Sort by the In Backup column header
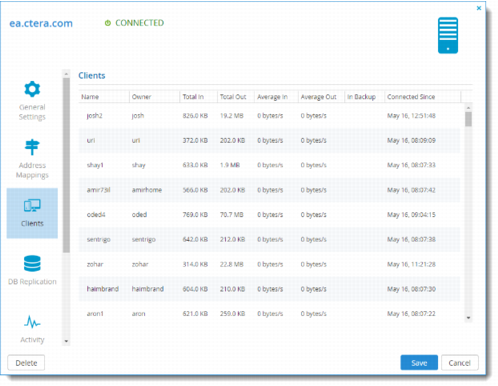Viewport: 498px width, 386px height. 364,97
